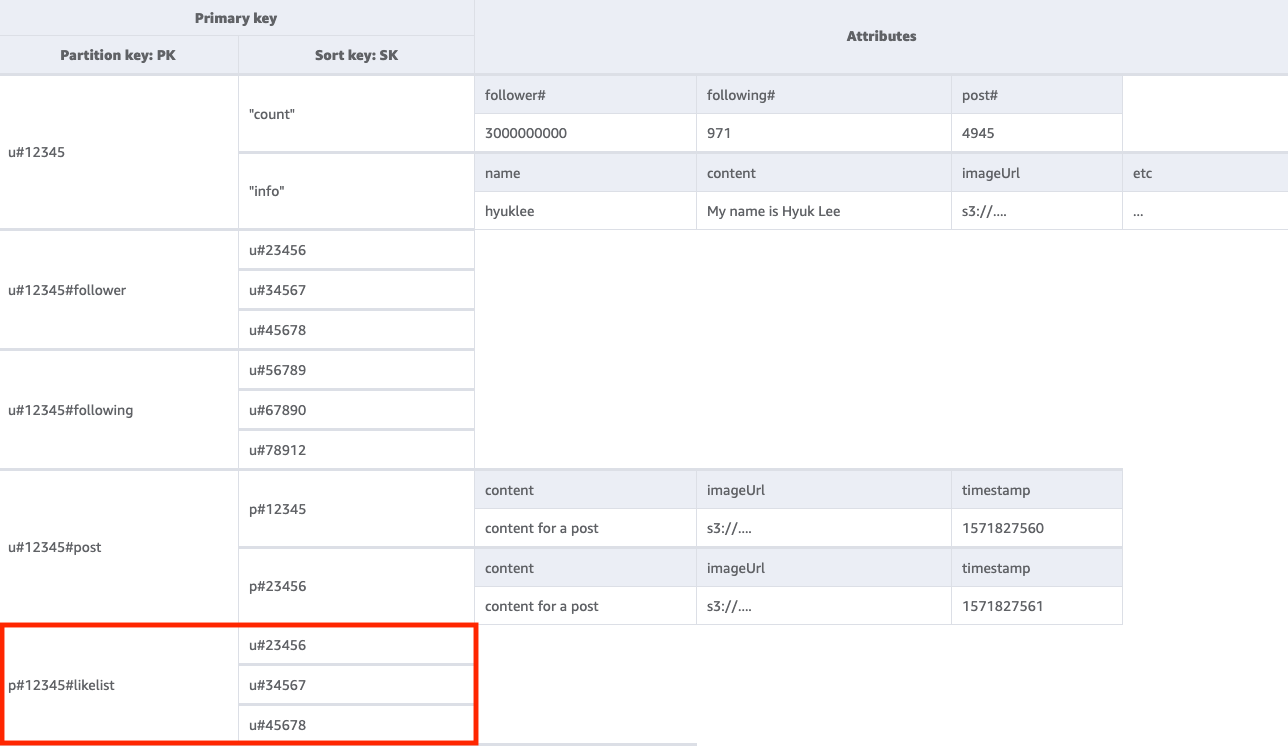Click the name value hyuklee

pyautogui.click(x=510, y=210)
